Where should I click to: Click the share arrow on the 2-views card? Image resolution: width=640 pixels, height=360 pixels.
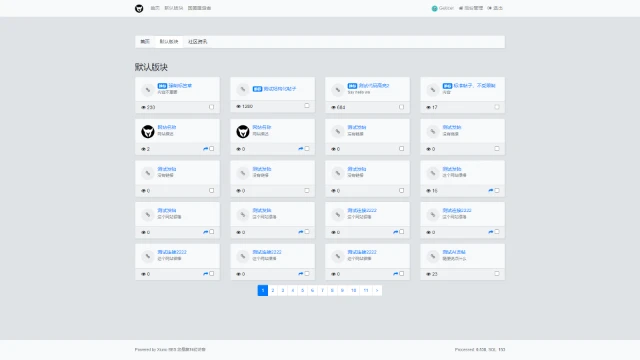(x=206, y=149)
